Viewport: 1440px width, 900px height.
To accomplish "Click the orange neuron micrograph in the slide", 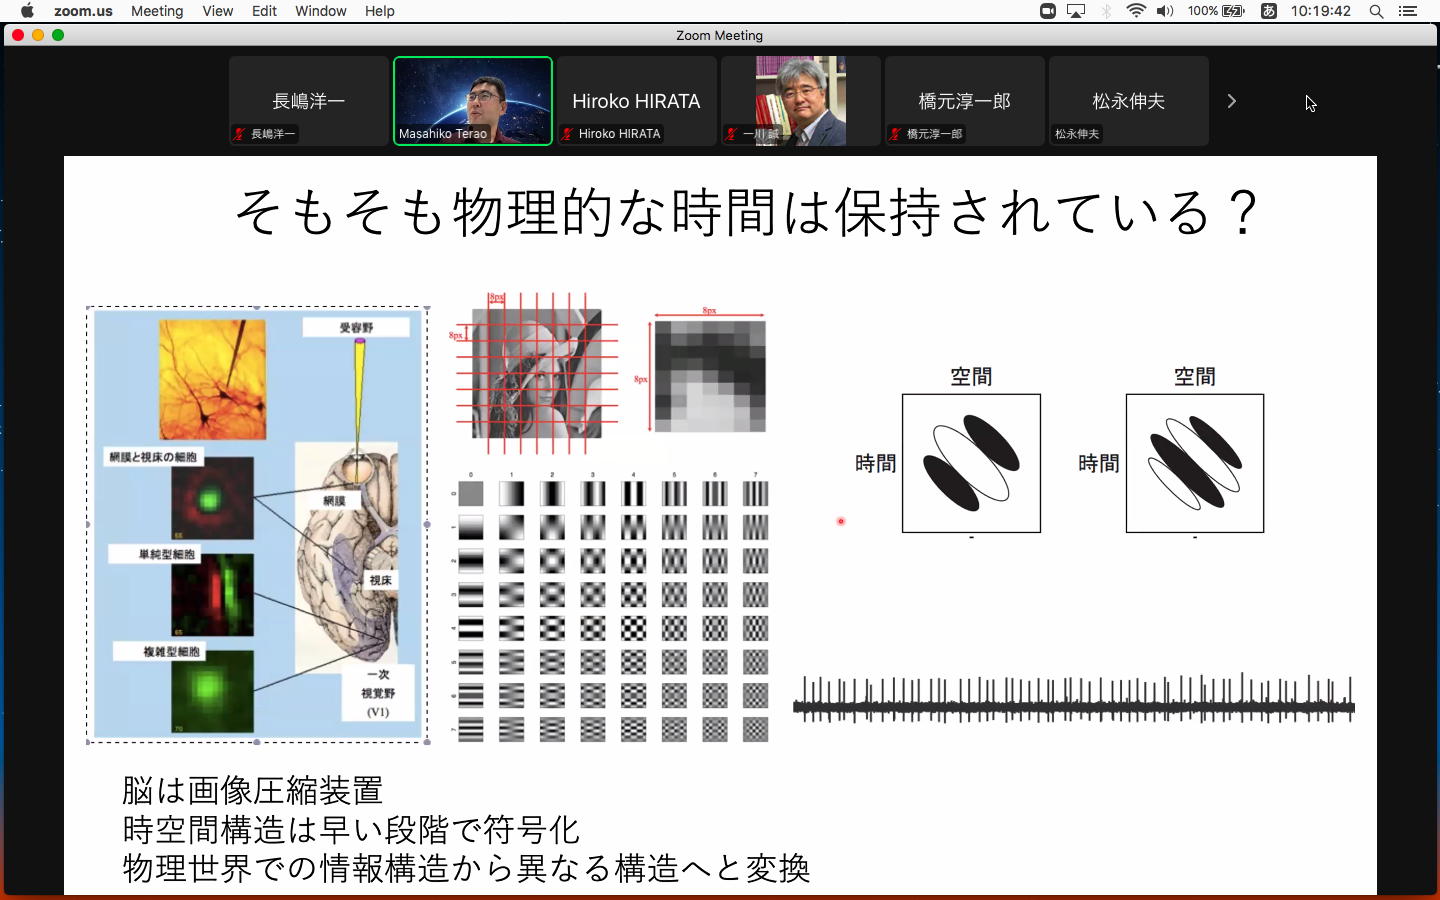I will (213, 379).
